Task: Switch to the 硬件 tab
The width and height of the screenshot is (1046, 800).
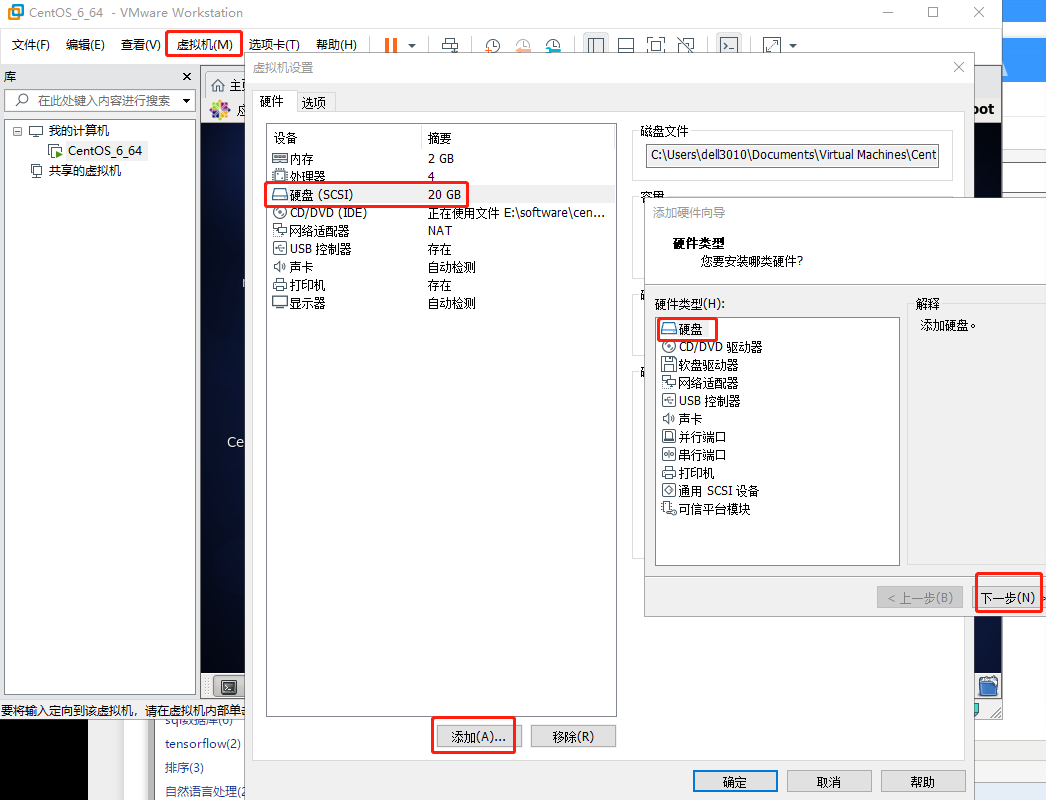Action: (272, 101)
